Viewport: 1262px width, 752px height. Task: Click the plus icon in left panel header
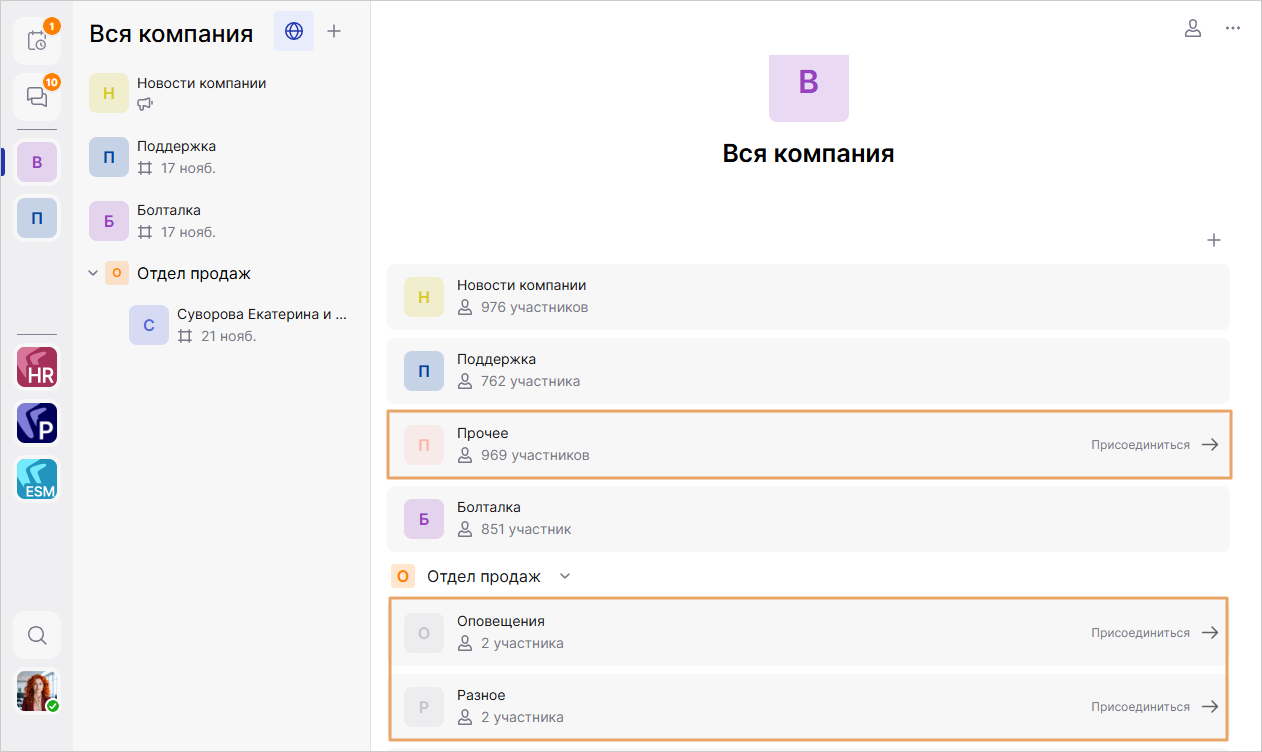click(335, 32)
